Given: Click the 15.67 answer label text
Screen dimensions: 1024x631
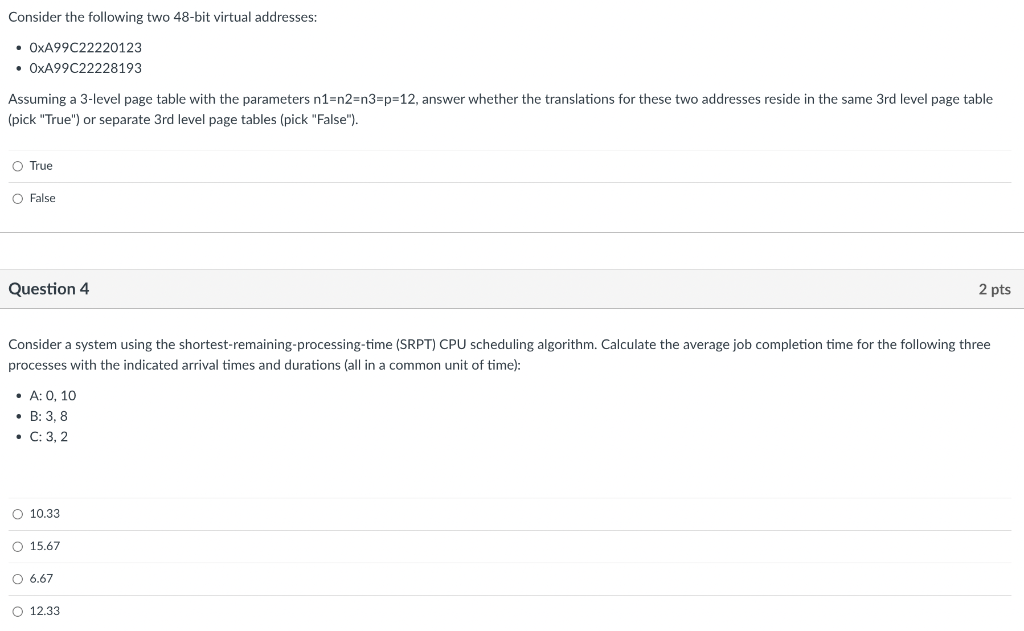Looking at the screenshot, I should 45,546.
